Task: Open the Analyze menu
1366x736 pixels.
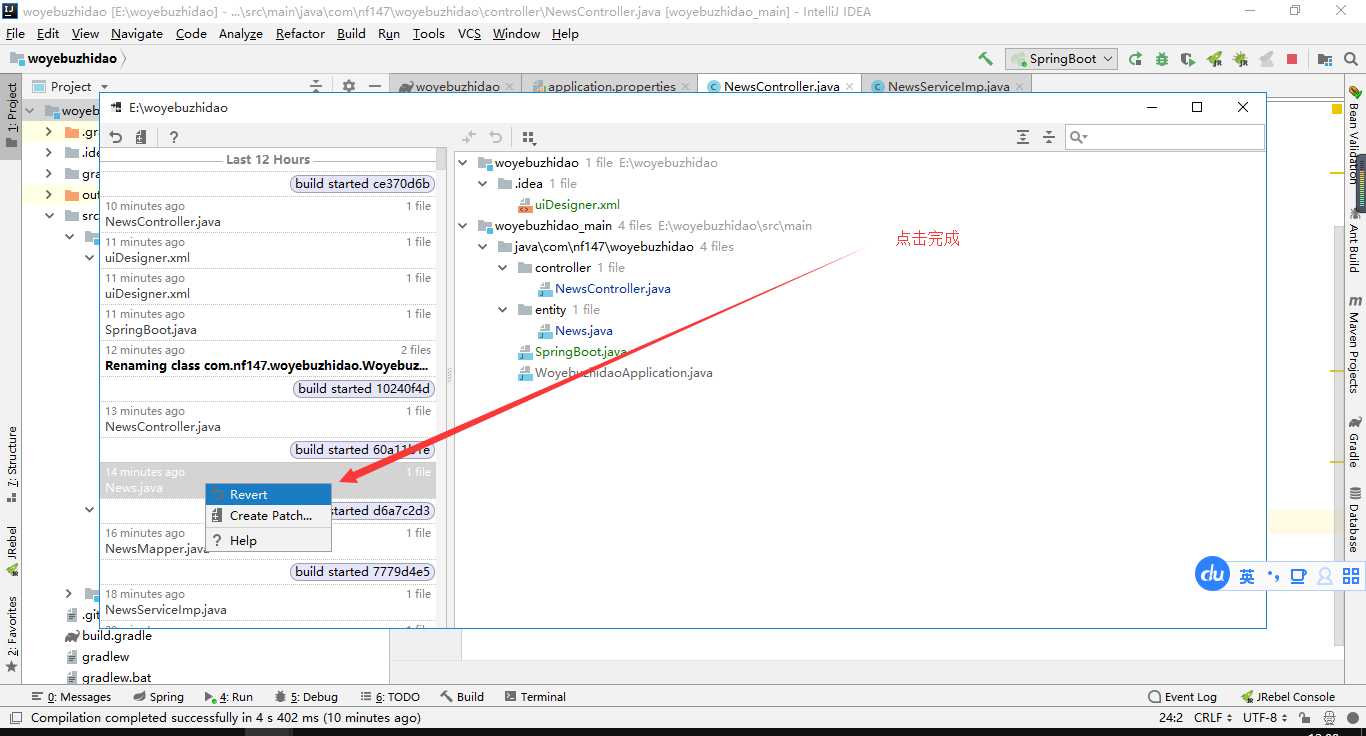Action: 240,33
